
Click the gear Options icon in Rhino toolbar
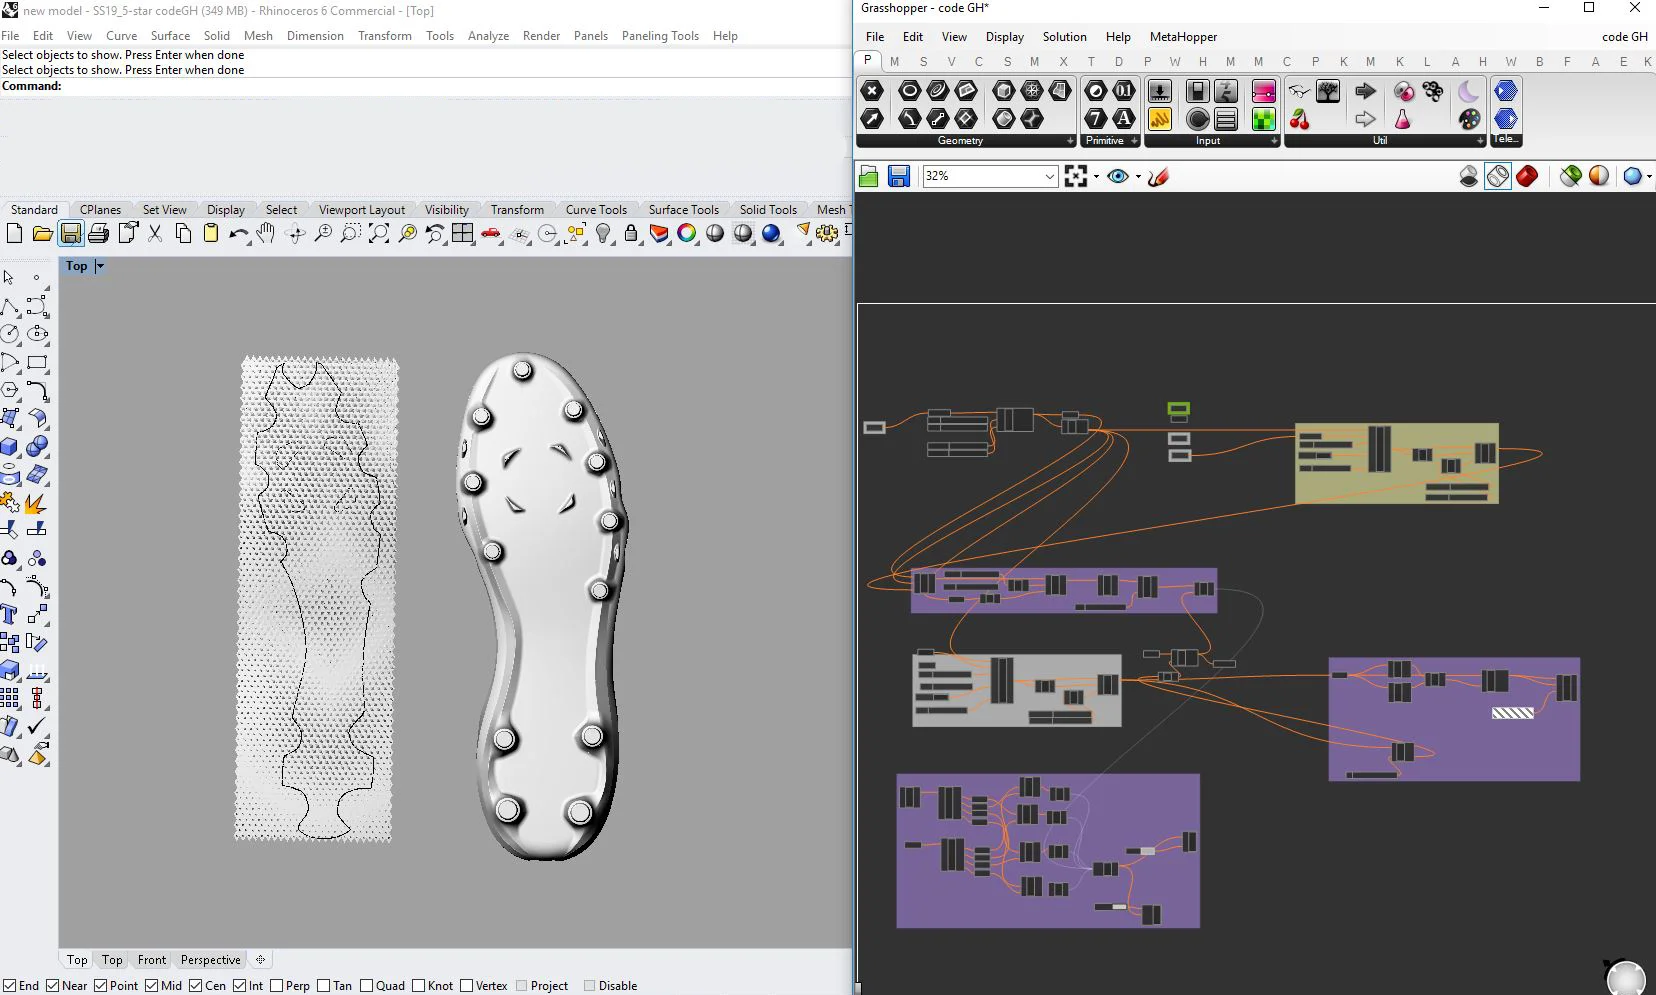click(x=827, y=233)
